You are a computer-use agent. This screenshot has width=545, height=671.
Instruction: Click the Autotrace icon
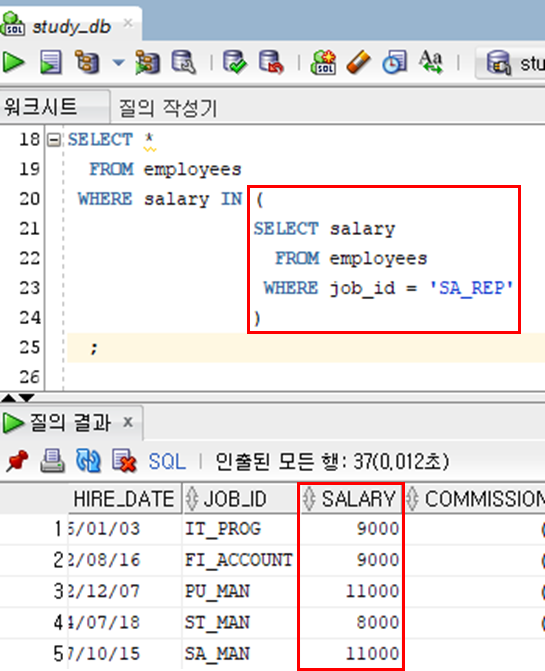point(148,62)
